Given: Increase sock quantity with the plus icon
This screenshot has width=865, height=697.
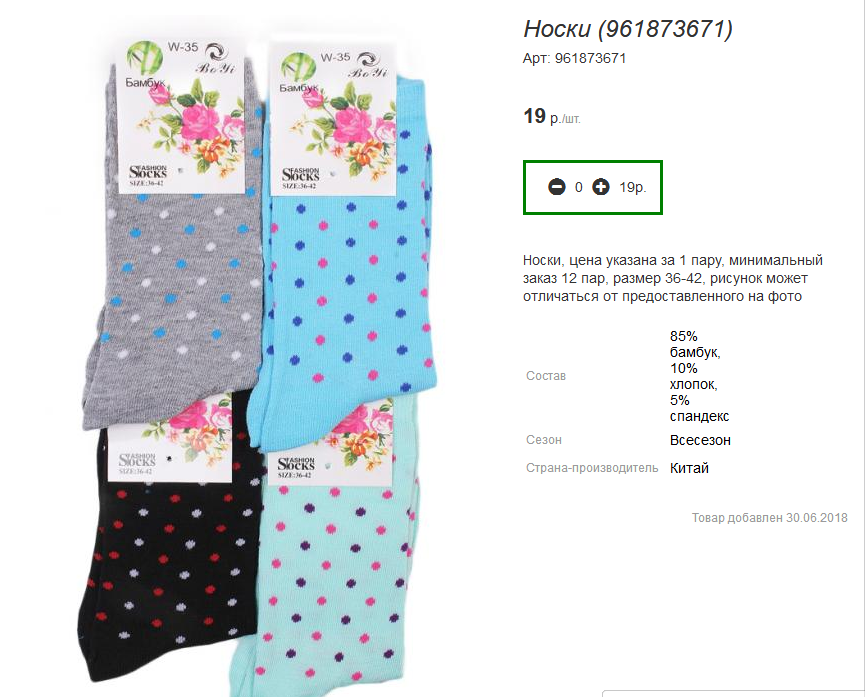Looking at the screenshot, I should pos(601,187).
